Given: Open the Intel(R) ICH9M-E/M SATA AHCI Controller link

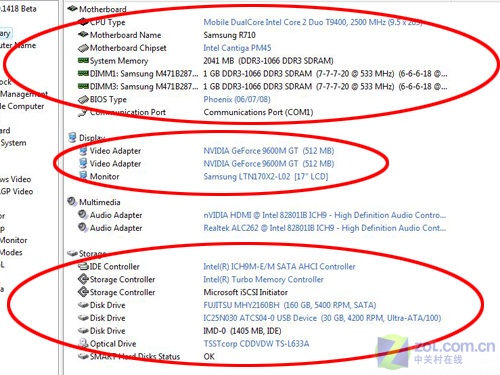Looking at the screenshot, I should 279,266.
